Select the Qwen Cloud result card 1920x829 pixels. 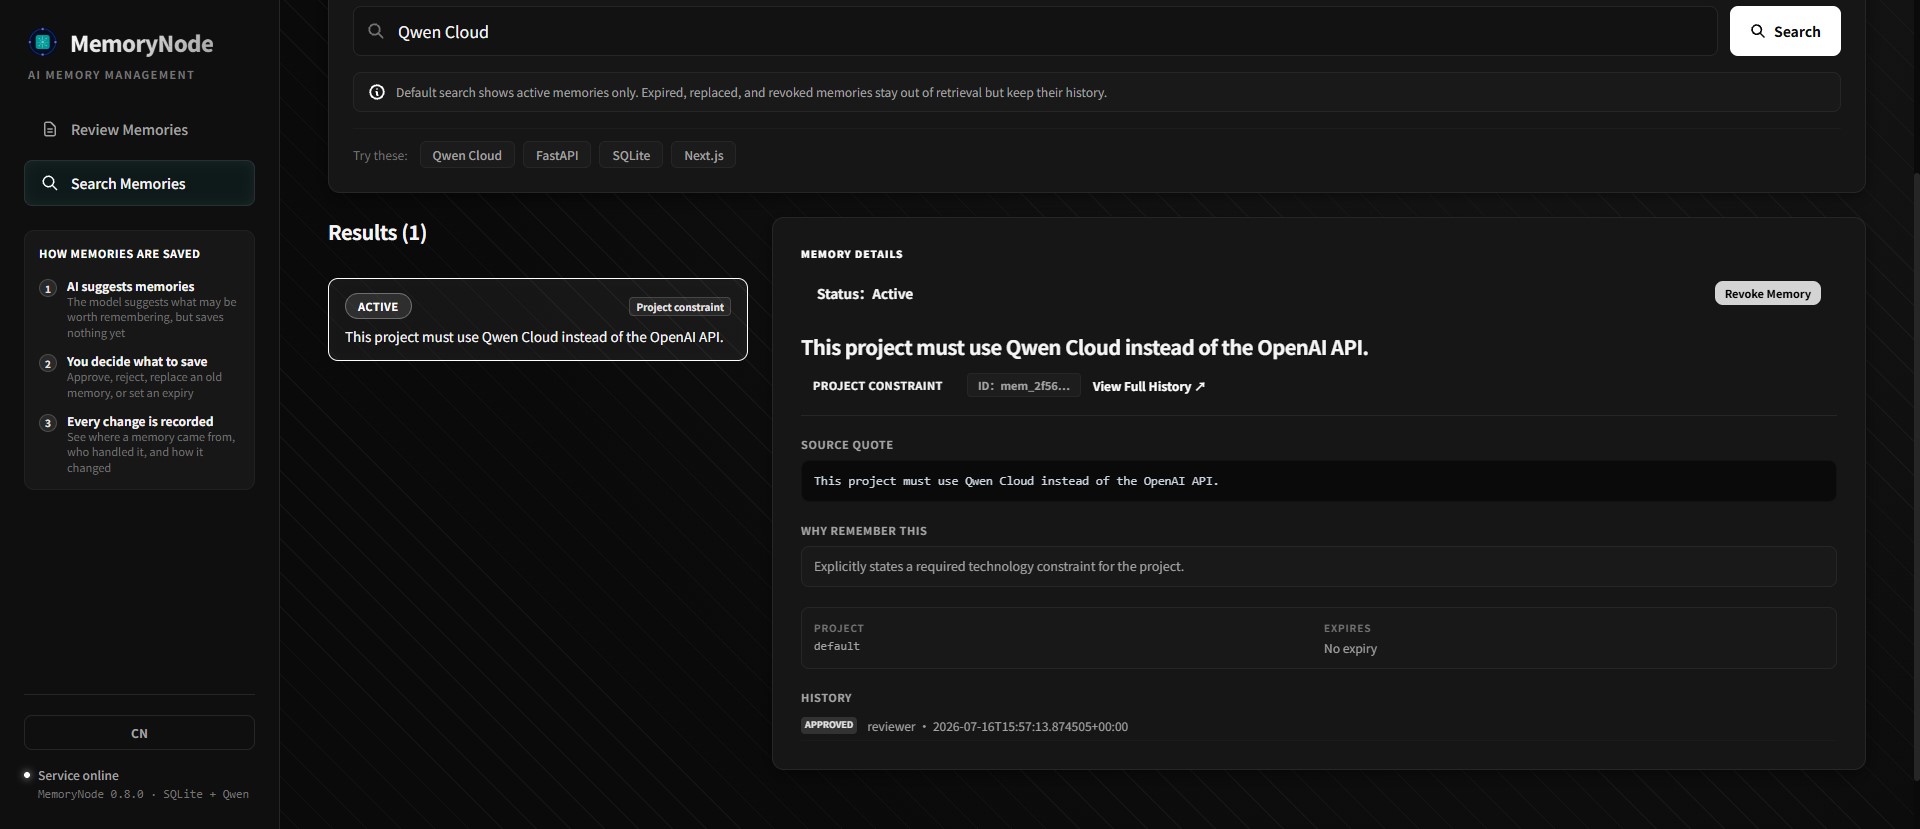click(538, 320)
